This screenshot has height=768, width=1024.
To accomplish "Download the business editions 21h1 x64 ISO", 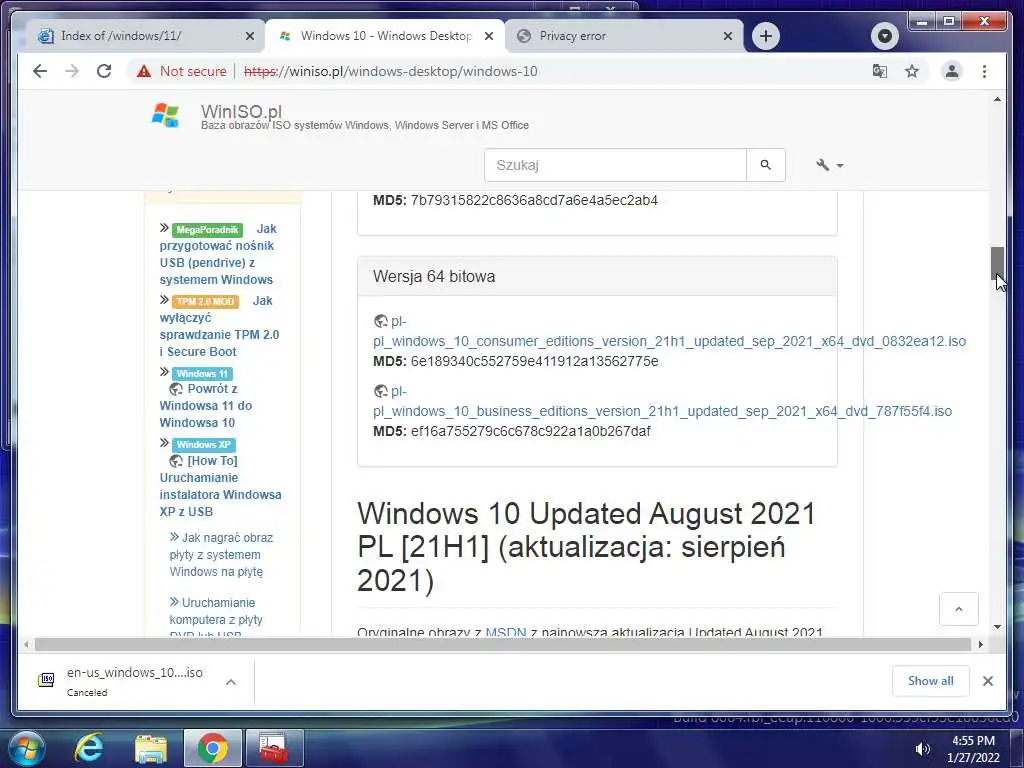I will 662,411.
